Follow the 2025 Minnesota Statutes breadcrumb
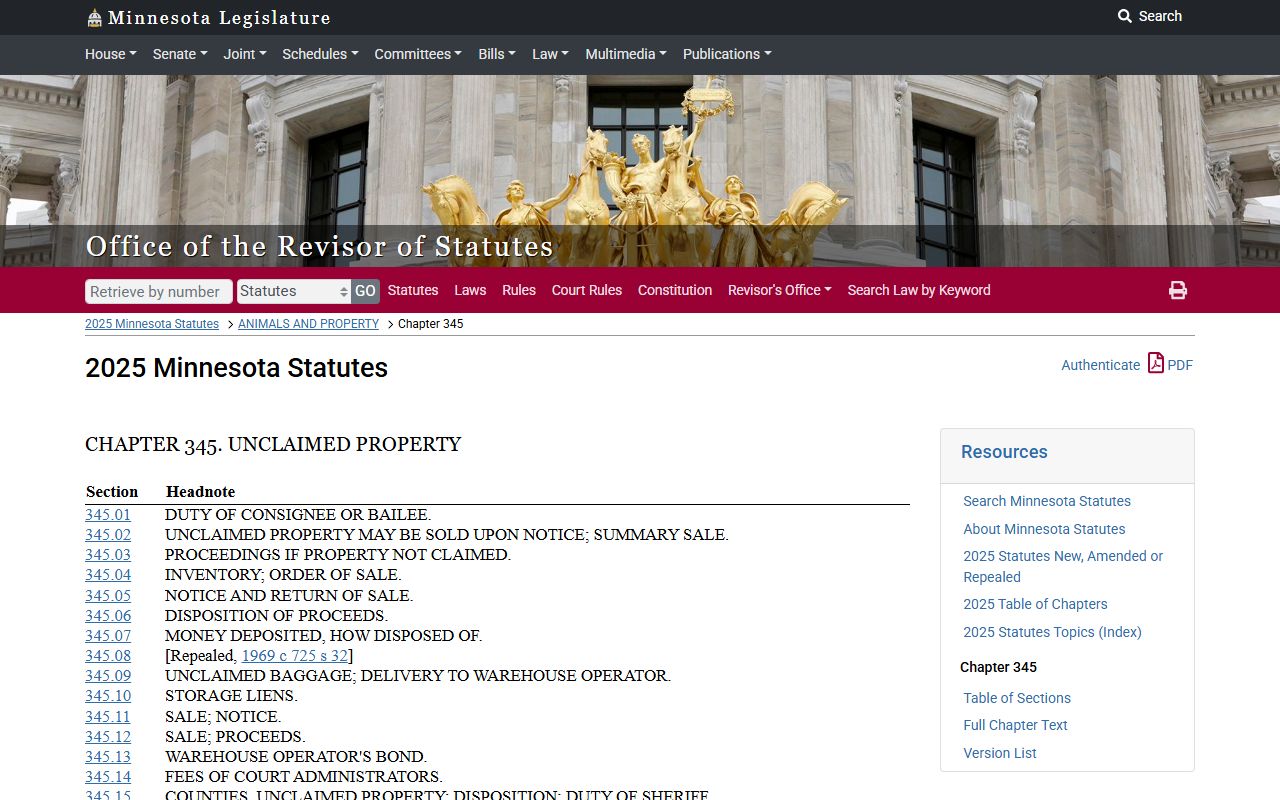 pos(152,324)
